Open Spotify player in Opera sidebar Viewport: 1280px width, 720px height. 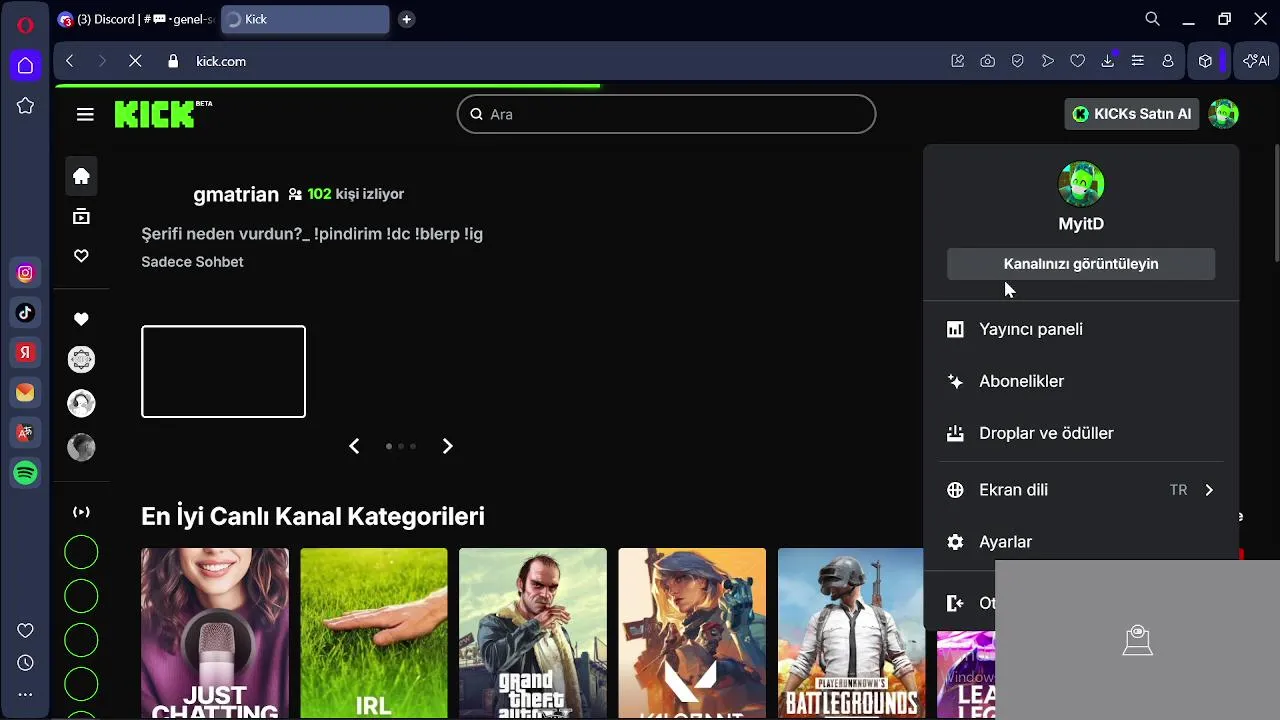click(x=25, y=473)
